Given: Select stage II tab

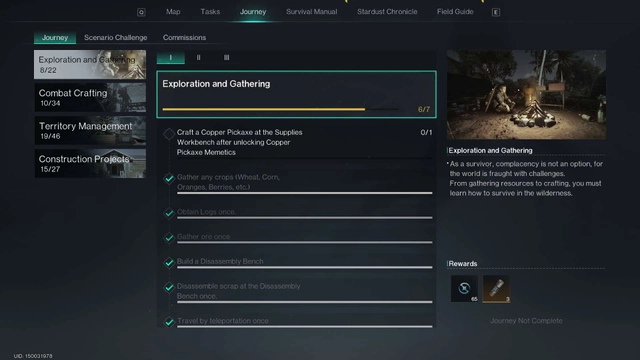Looking at the screenshot, I should click(198, 58).
